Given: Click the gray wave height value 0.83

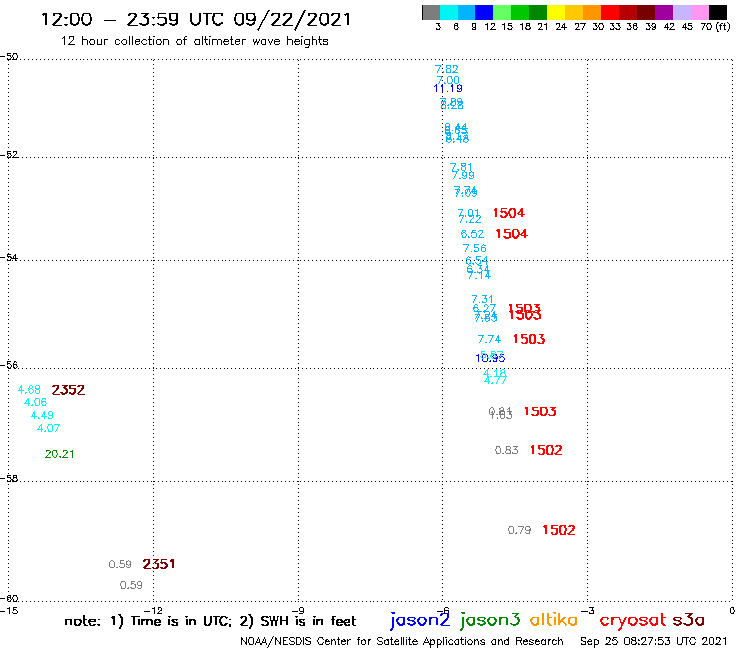Looking at the screenshot, I should coord(506,450).
